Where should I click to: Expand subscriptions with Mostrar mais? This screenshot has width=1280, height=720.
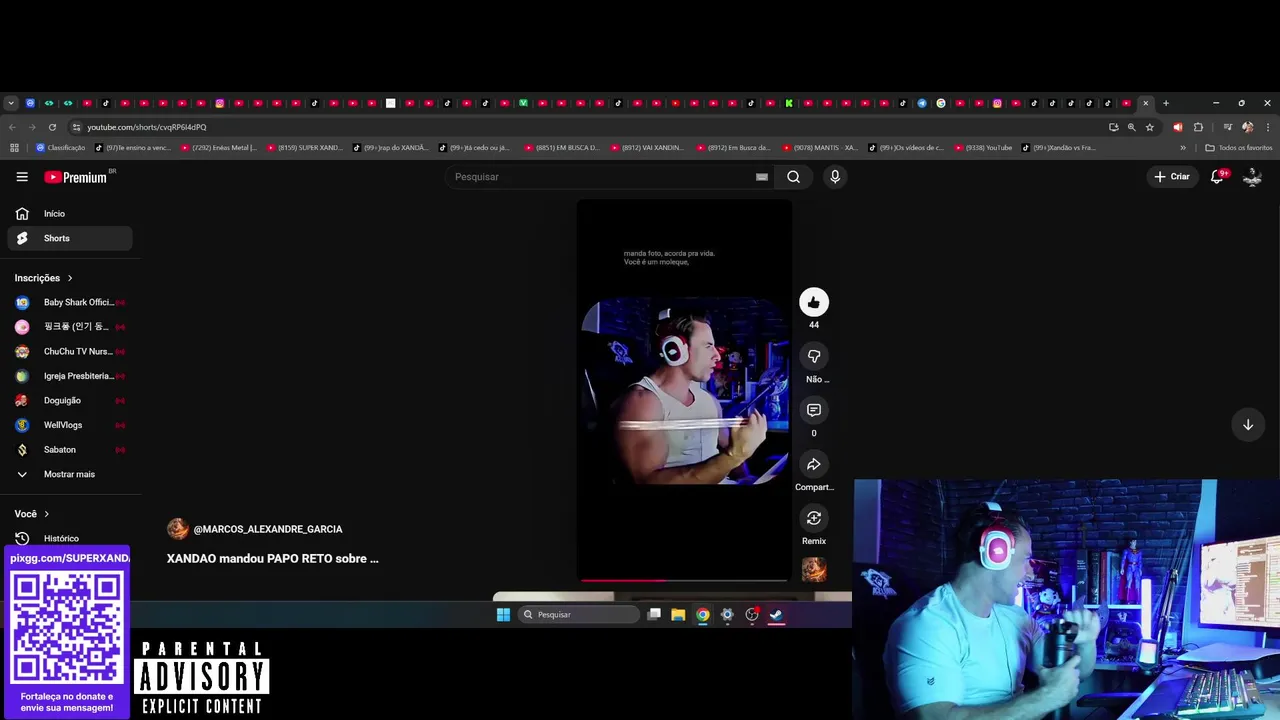[70, 474]
